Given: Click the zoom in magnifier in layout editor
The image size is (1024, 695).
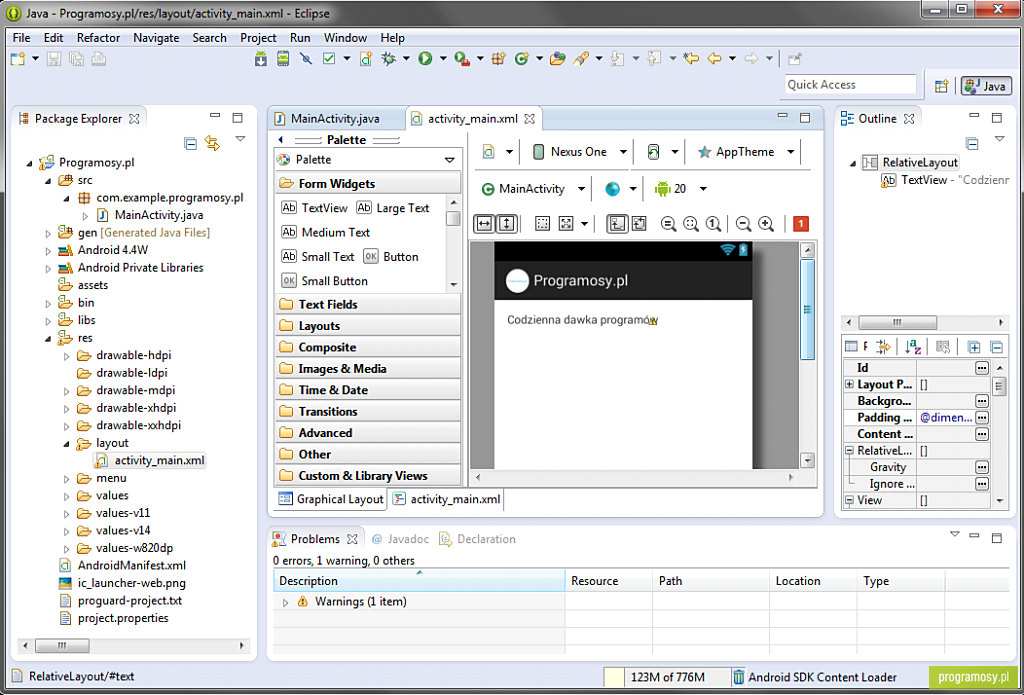Looking at the screenshot, I should tap(766, 224).
